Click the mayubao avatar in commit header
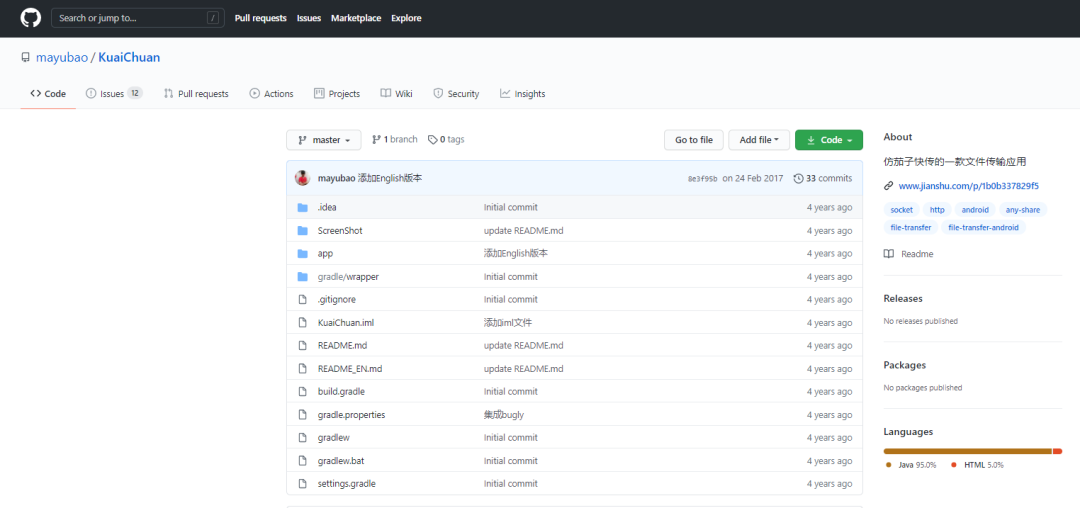Viewport: 1080px width, 508px height. 302,178
